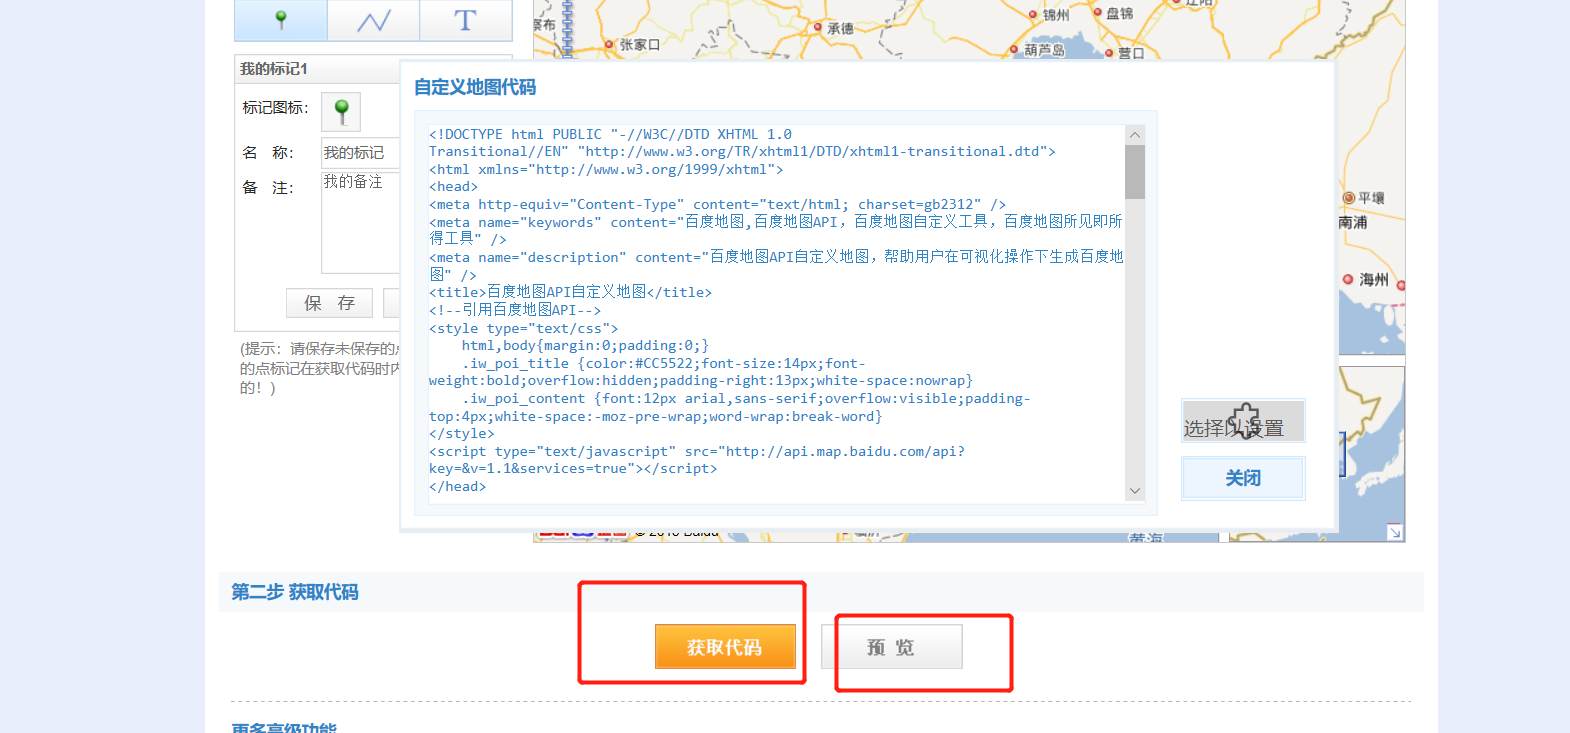
Task: Click the 葫芦岛 city marker on the map
Action: coord(1014,49)
